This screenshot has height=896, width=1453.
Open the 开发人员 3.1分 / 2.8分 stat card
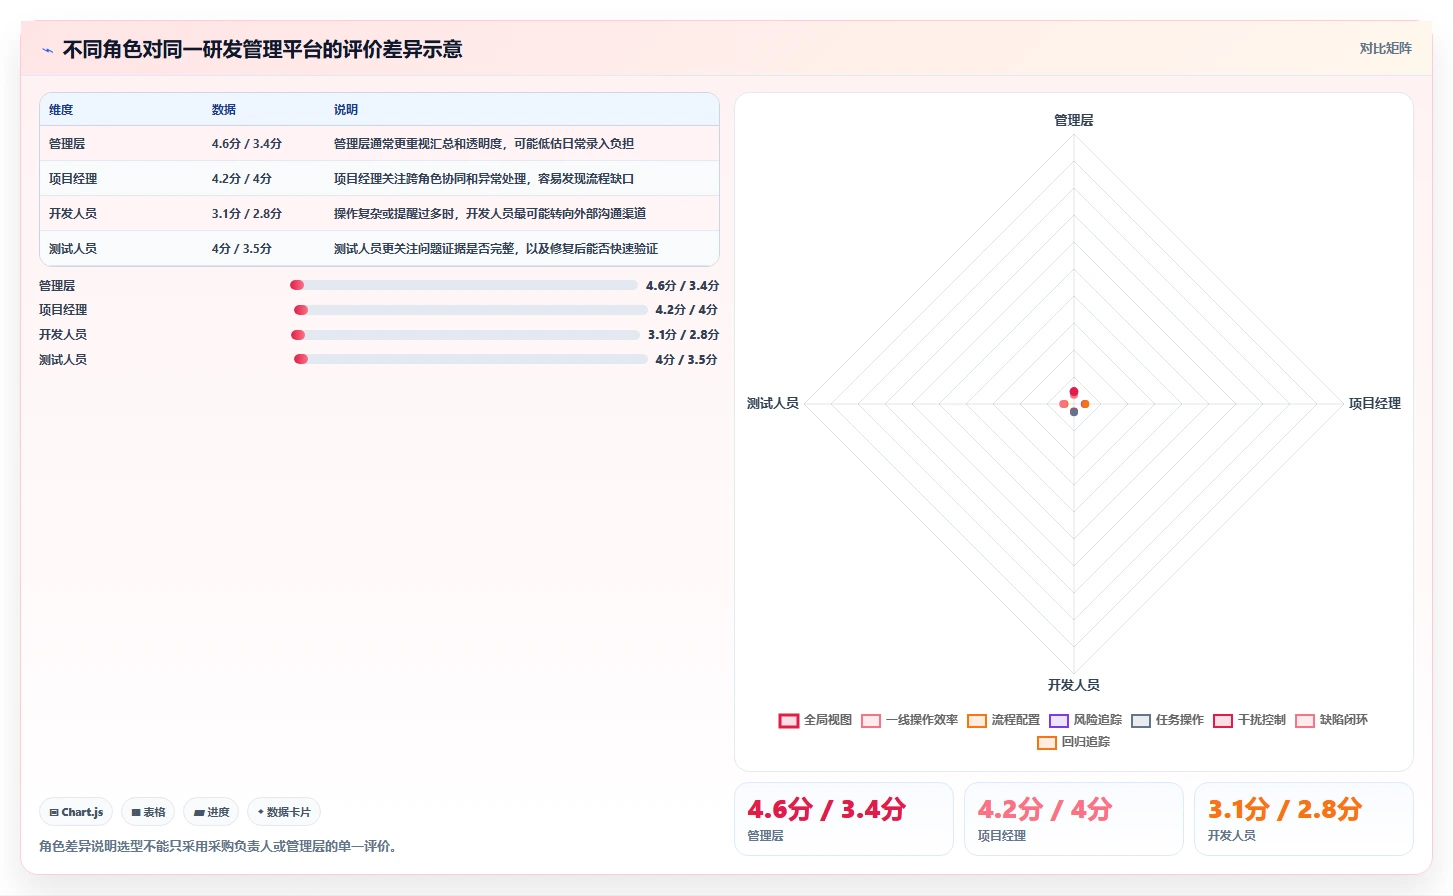(1304, 819)
